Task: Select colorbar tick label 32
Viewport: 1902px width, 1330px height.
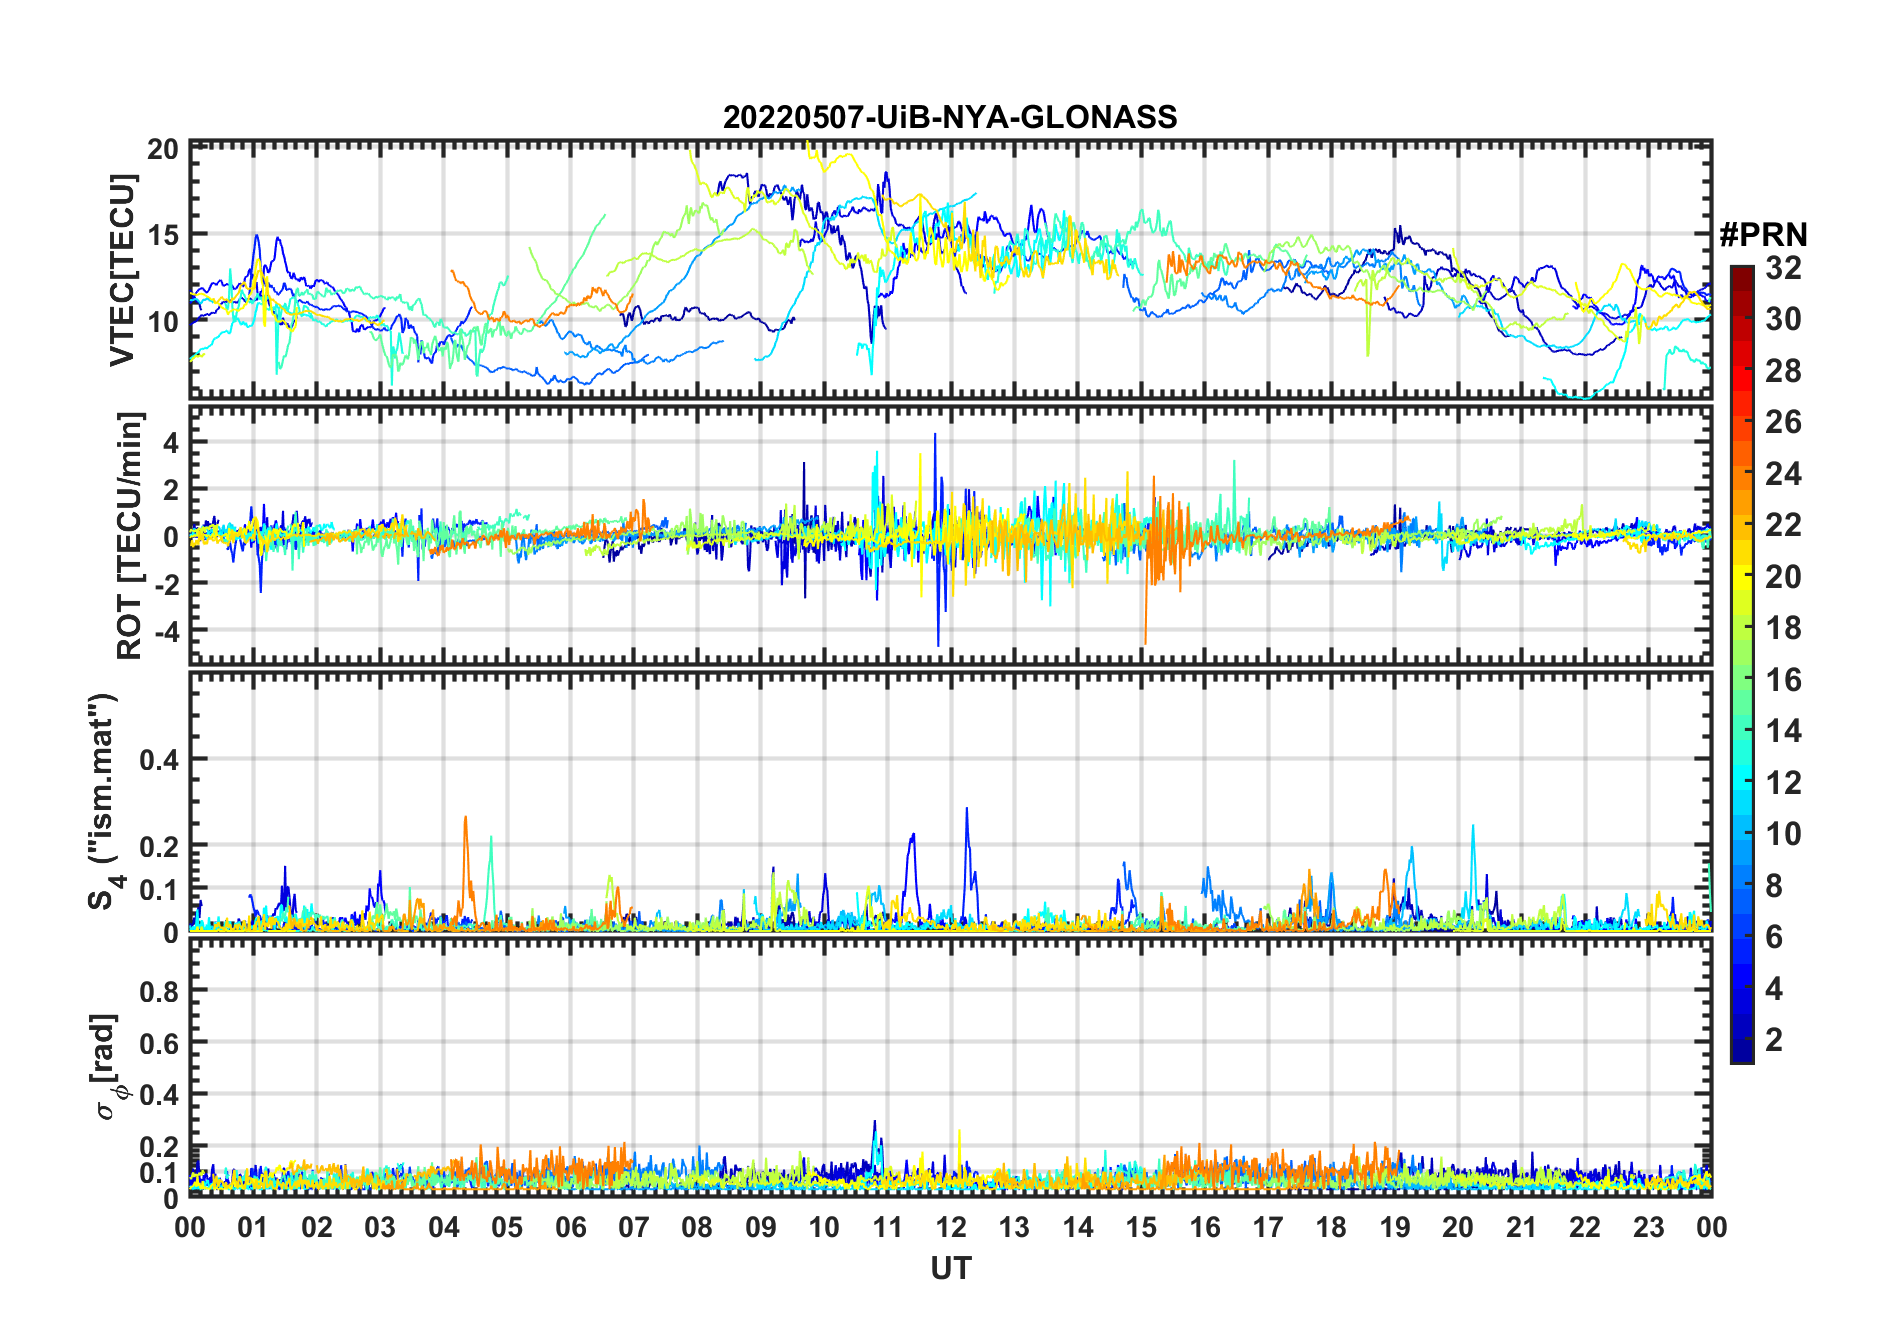Action: click(x=1783, y=268)
